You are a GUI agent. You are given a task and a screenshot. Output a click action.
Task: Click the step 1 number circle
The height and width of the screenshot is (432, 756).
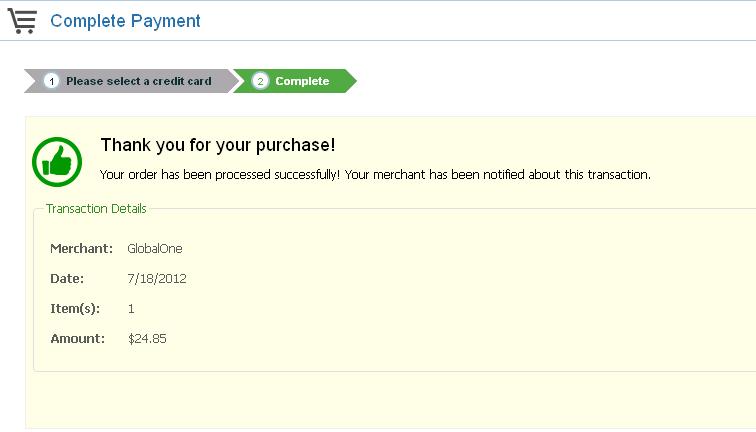(x=51, y=81)
